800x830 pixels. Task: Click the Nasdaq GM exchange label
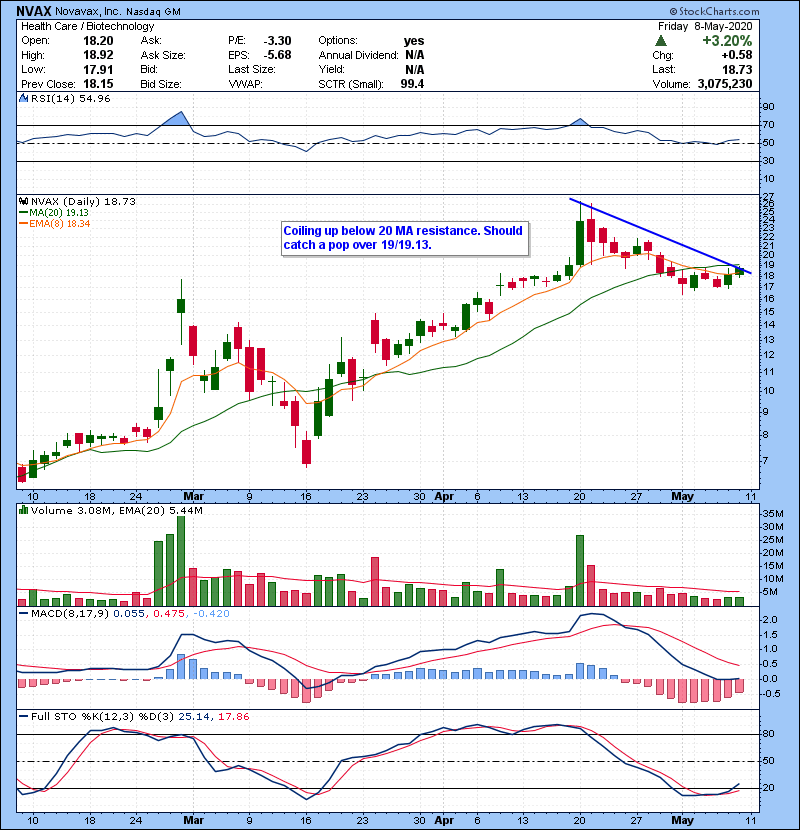154,12
